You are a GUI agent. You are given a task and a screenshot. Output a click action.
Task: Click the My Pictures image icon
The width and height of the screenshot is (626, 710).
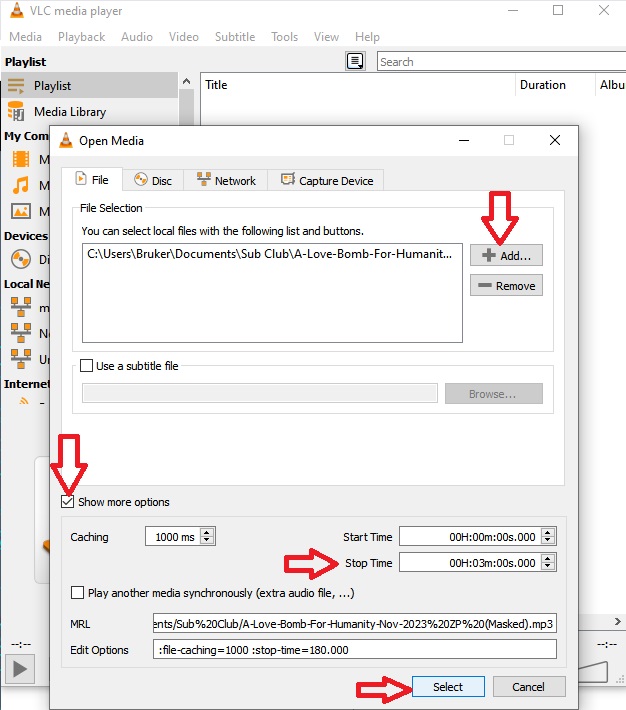(x=21, y=211)
